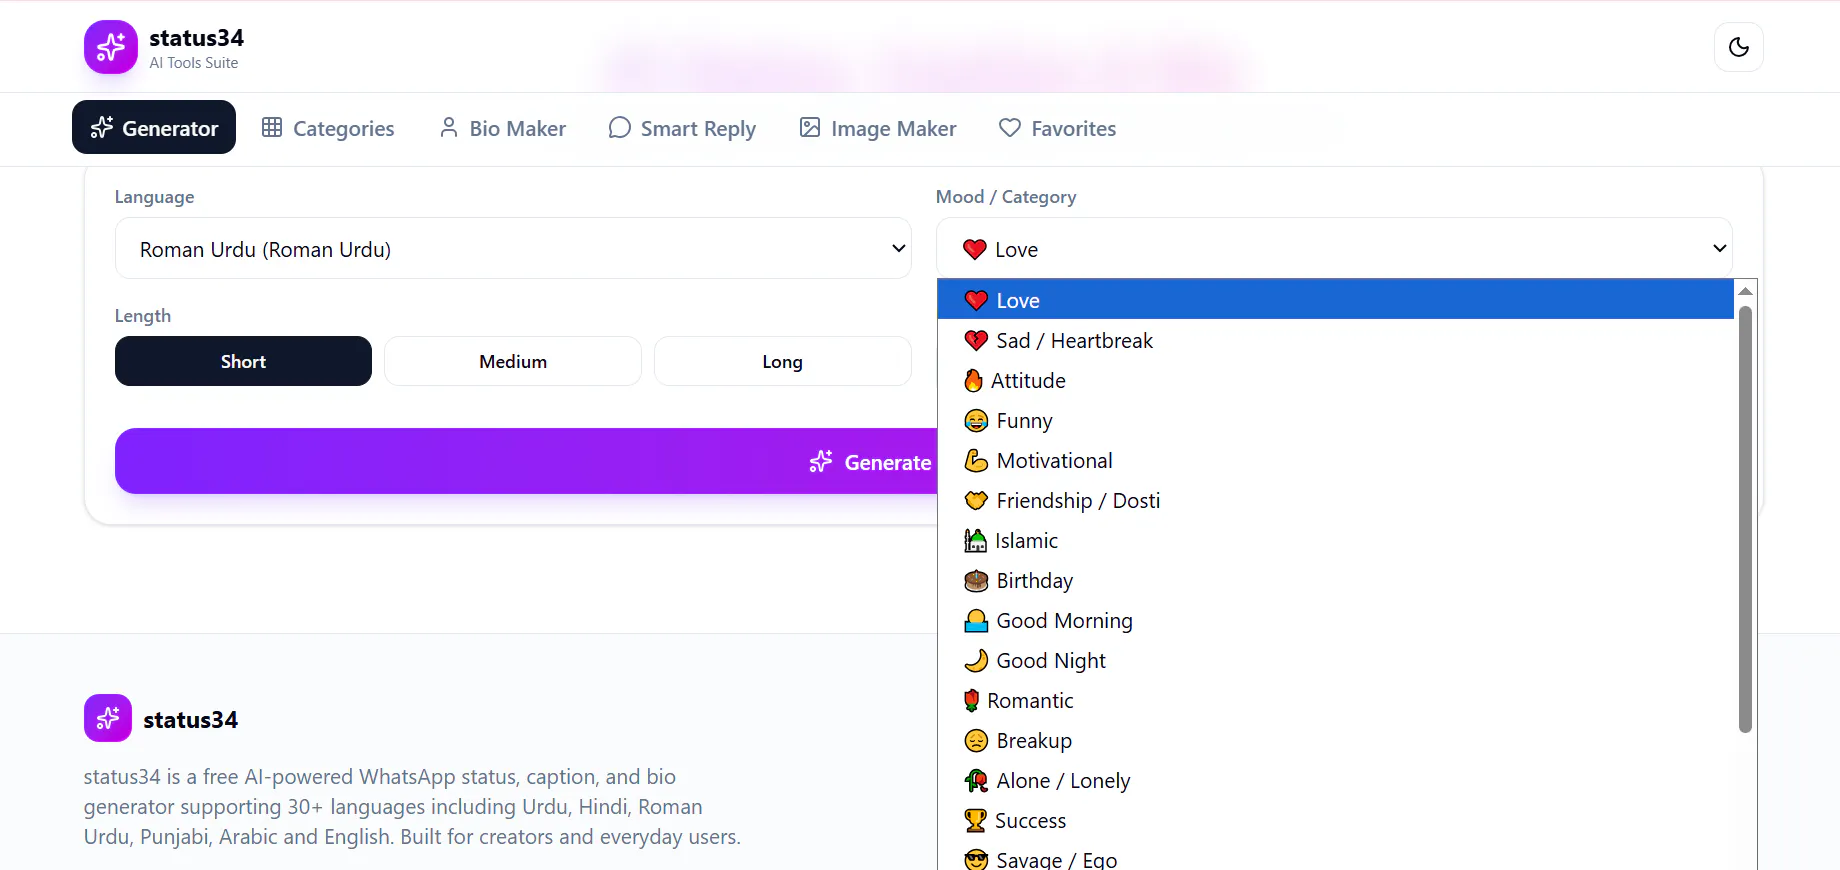Screen dimensions: 1840x870
Task: Select Medium length option
Action: [513, 361]
